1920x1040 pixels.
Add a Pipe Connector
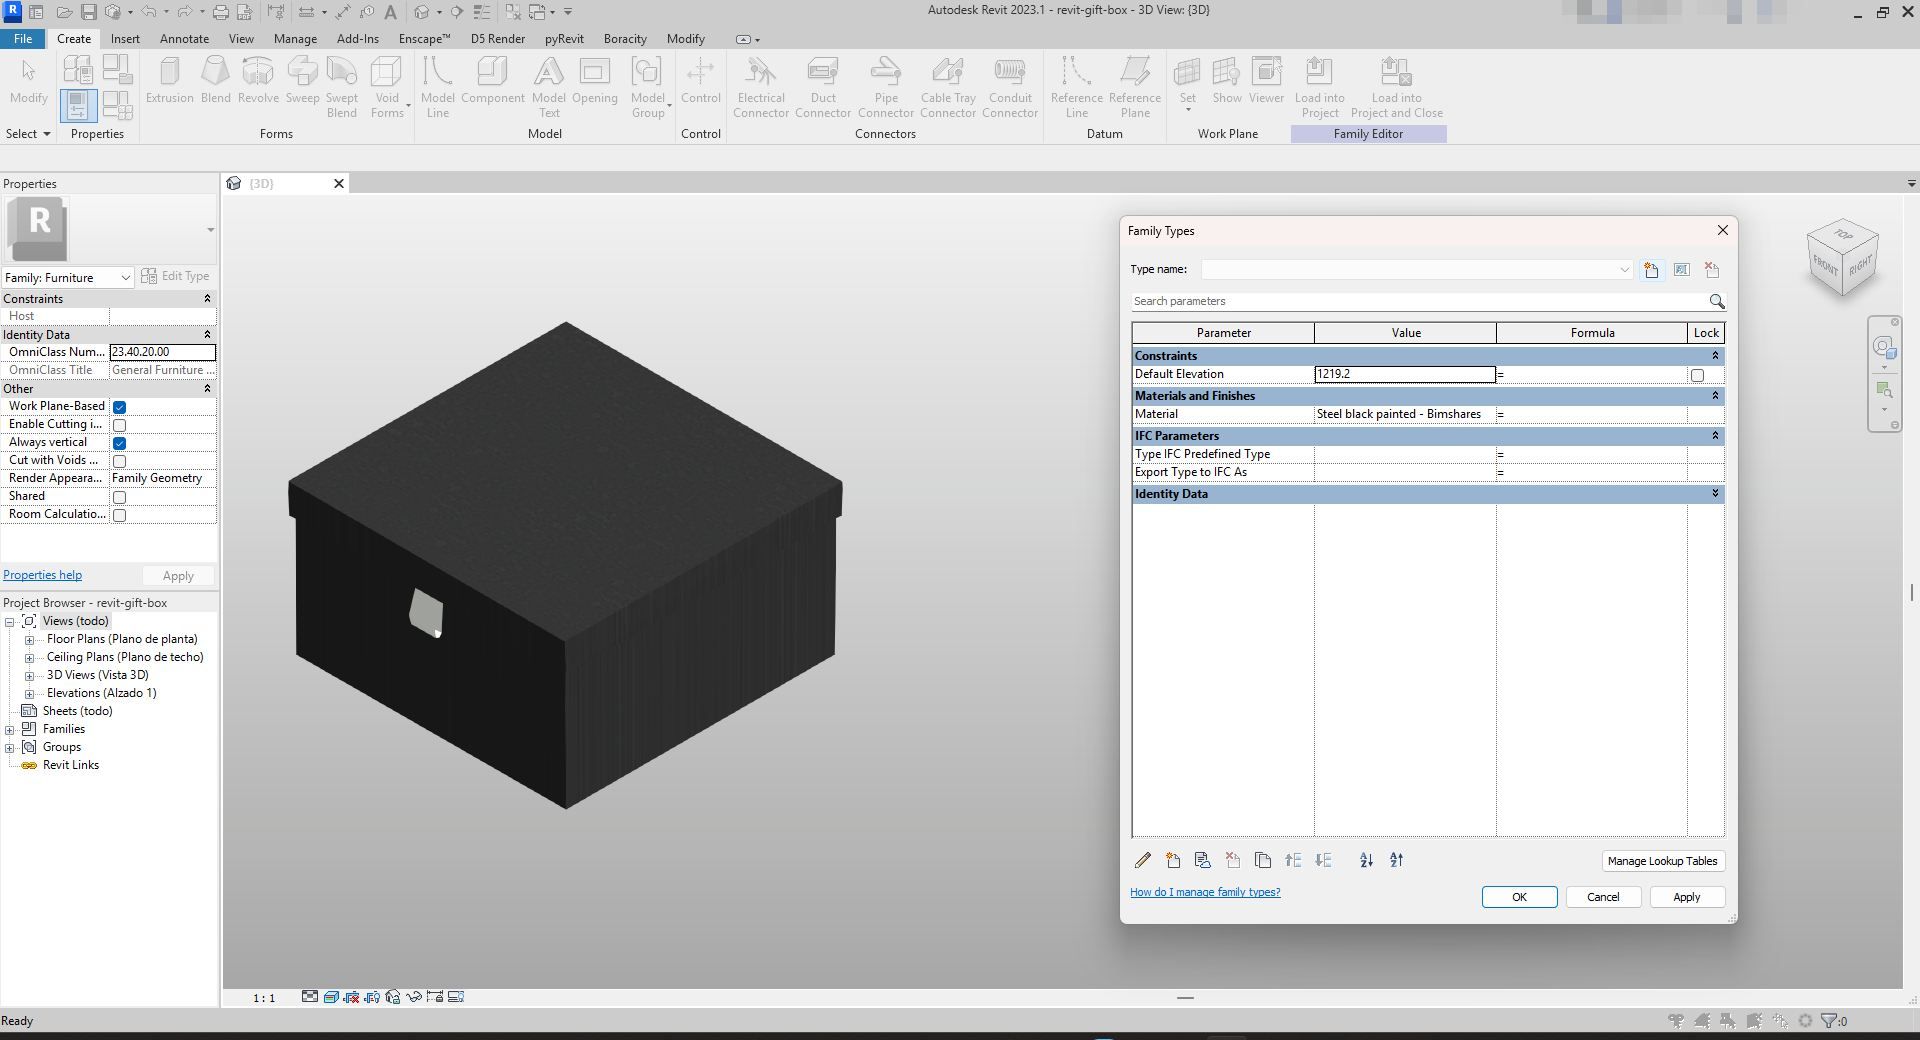coord(885,88)
